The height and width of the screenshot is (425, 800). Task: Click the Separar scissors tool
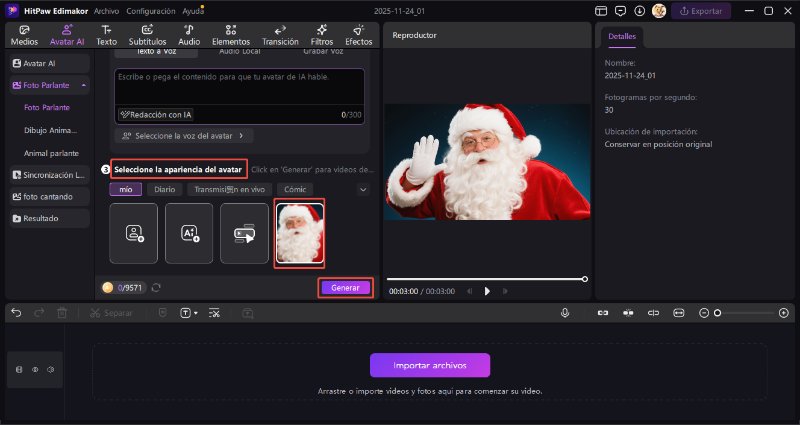[111, 313]
